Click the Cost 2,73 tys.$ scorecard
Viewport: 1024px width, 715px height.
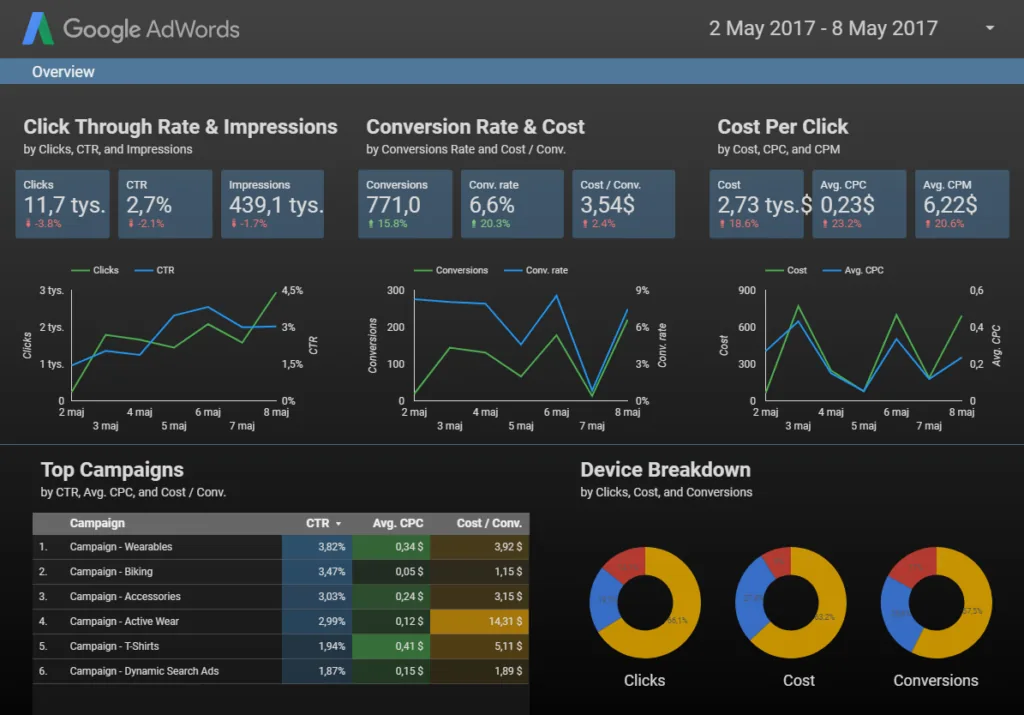(756, 204)
